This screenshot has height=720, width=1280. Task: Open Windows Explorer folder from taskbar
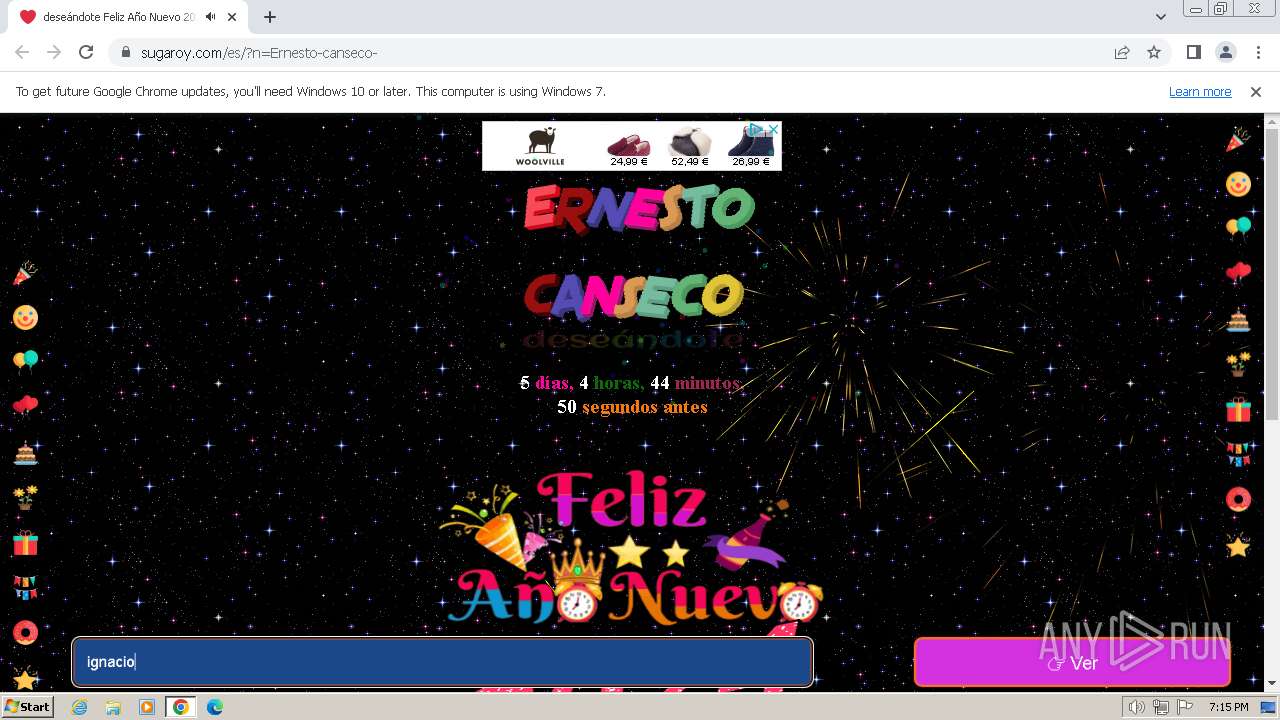(113, 707)
